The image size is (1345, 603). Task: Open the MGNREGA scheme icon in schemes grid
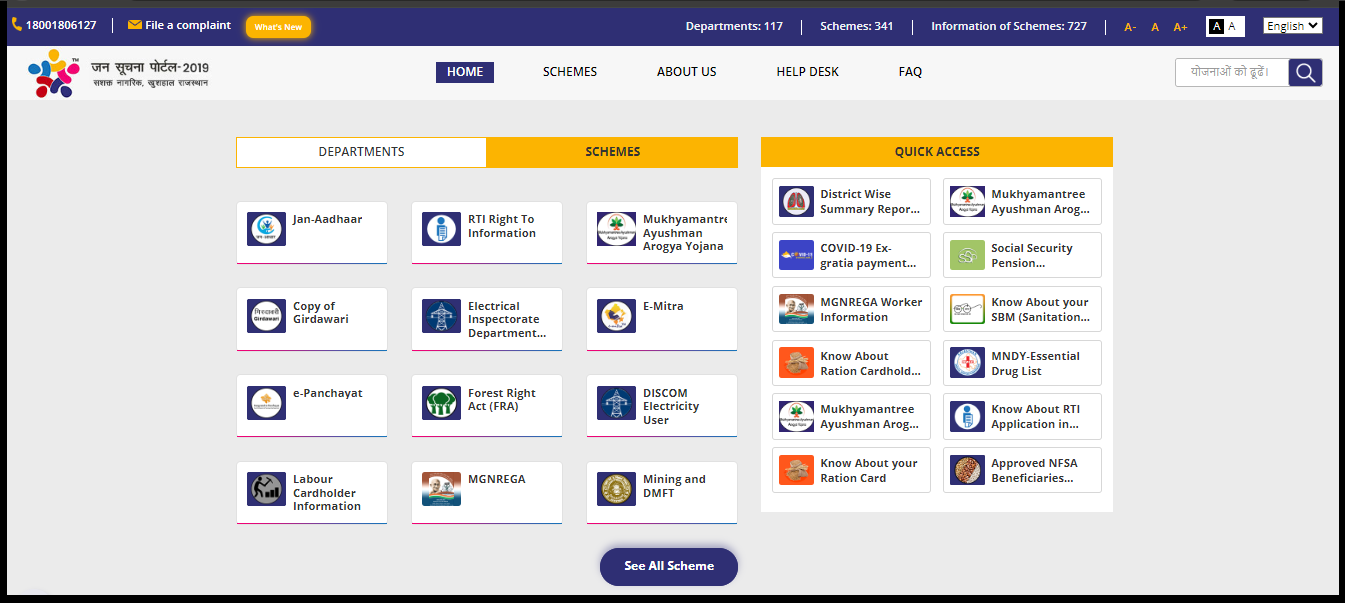tap(441, 489)
